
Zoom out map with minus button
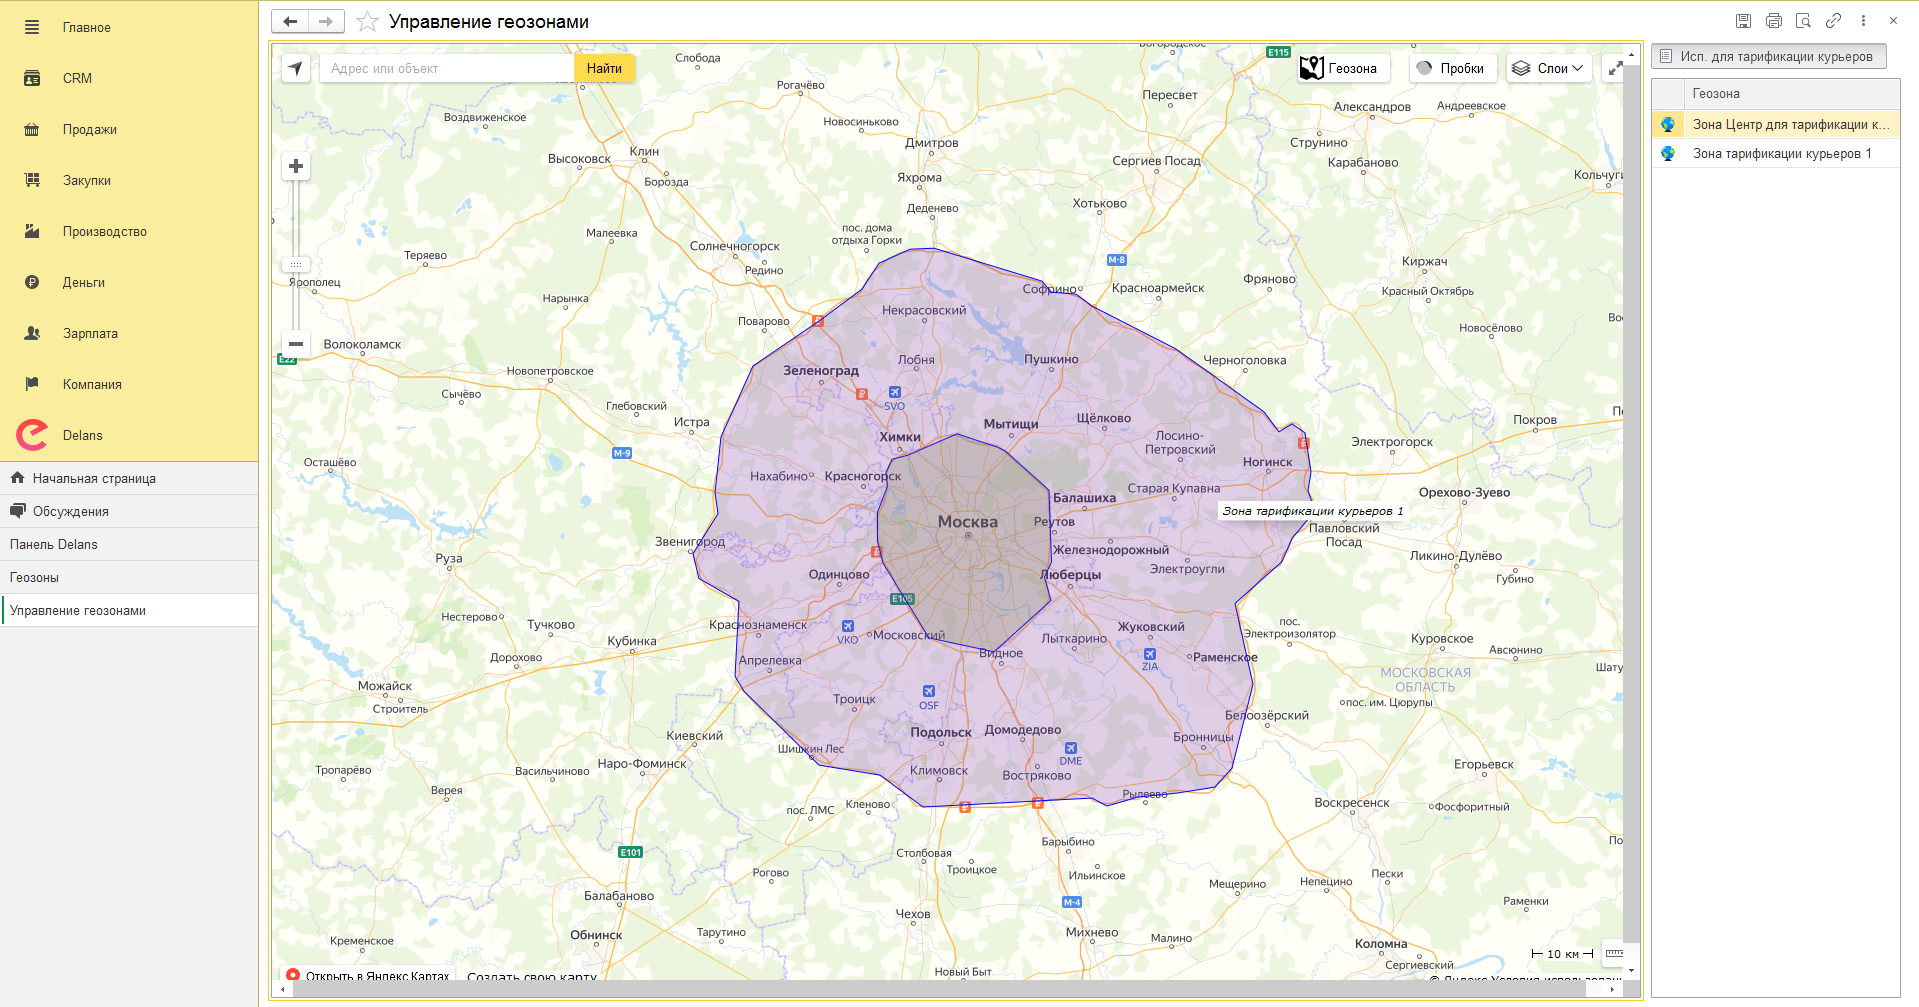pyautogui.click(x=296, y=344)
